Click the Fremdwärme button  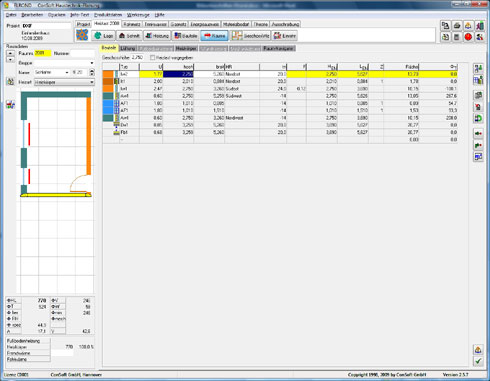[x=28, y=353]
